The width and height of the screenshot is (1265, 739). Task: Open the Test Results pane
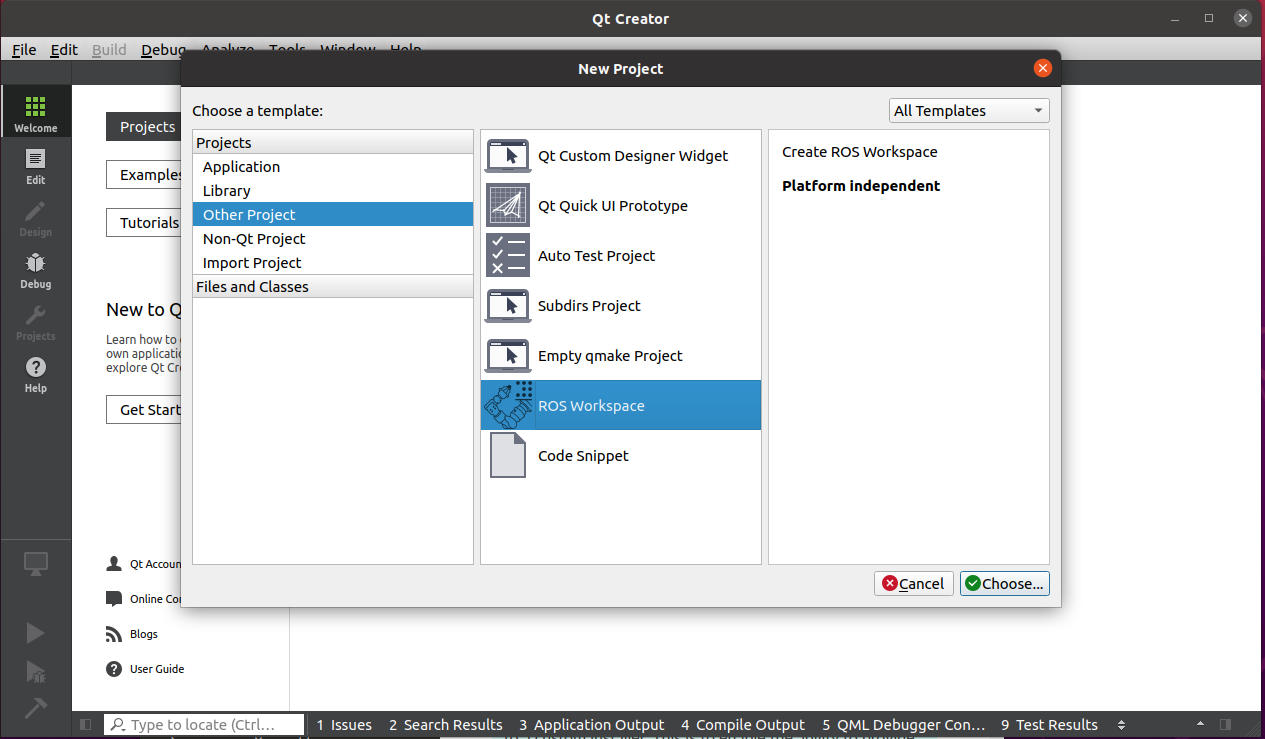[1050, 725]
